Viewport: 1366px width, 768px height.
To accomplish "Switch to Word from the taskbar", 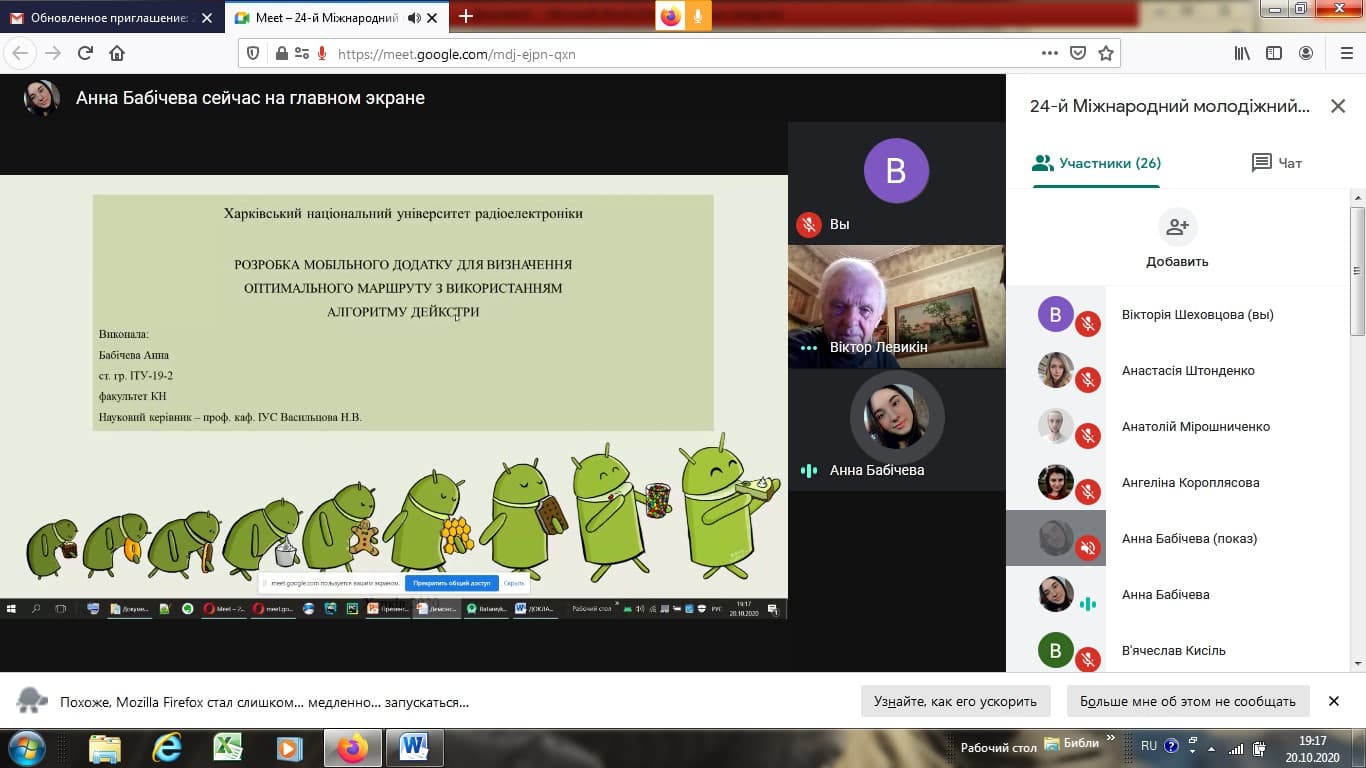I will point(414,748).
